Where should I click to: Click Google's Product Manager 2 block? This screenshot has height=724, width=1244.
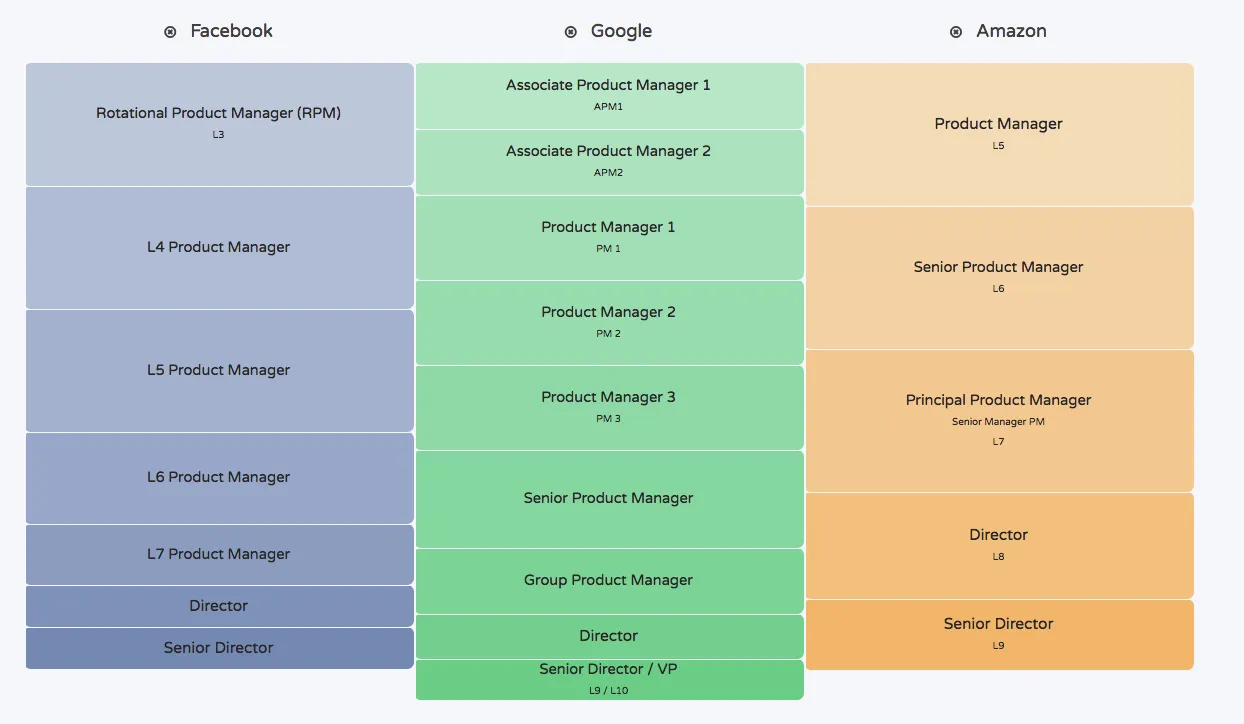click(608, 322)
